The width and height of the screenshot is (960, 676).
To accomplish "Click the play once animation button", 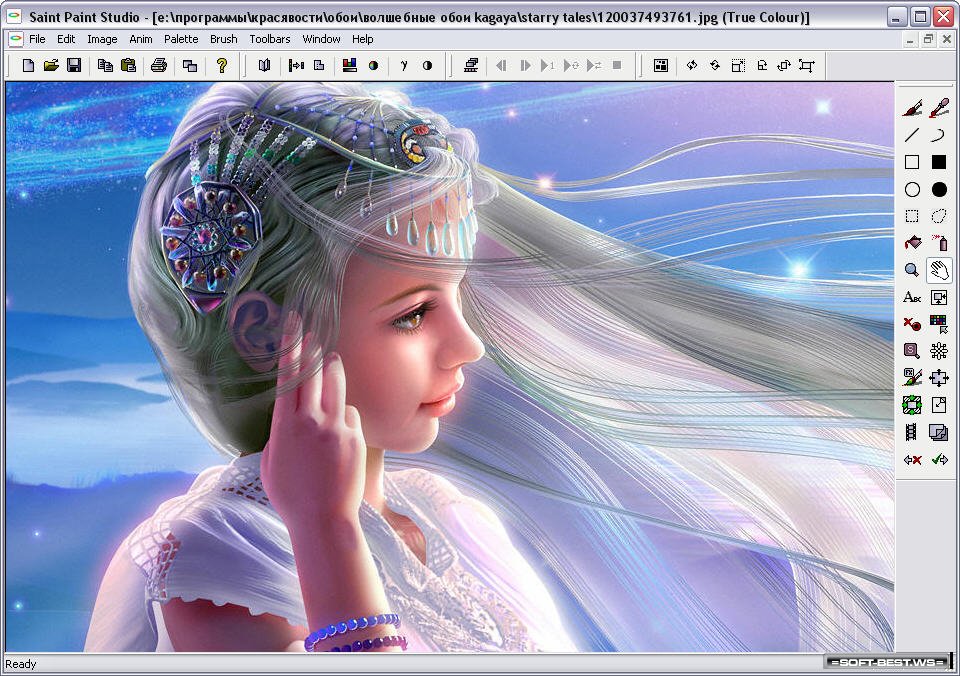I will point(547,66).
